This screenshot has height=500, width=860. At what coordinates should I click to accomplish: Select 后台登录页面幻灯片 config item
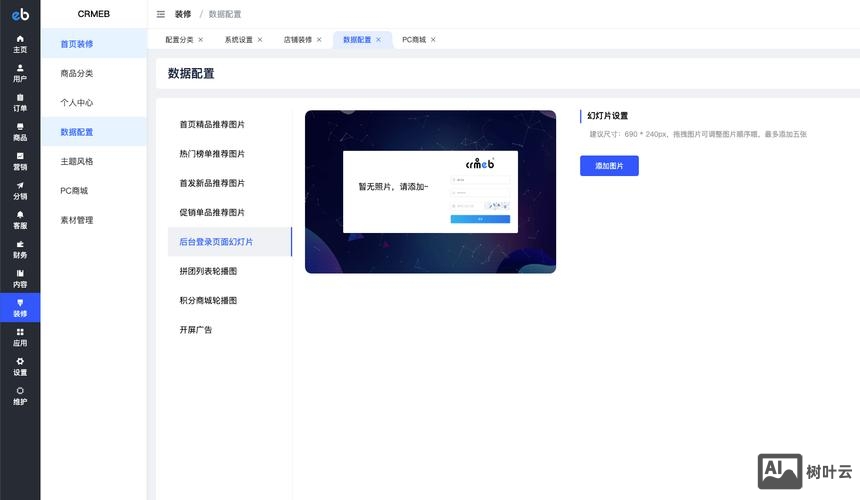click(230, 242)
